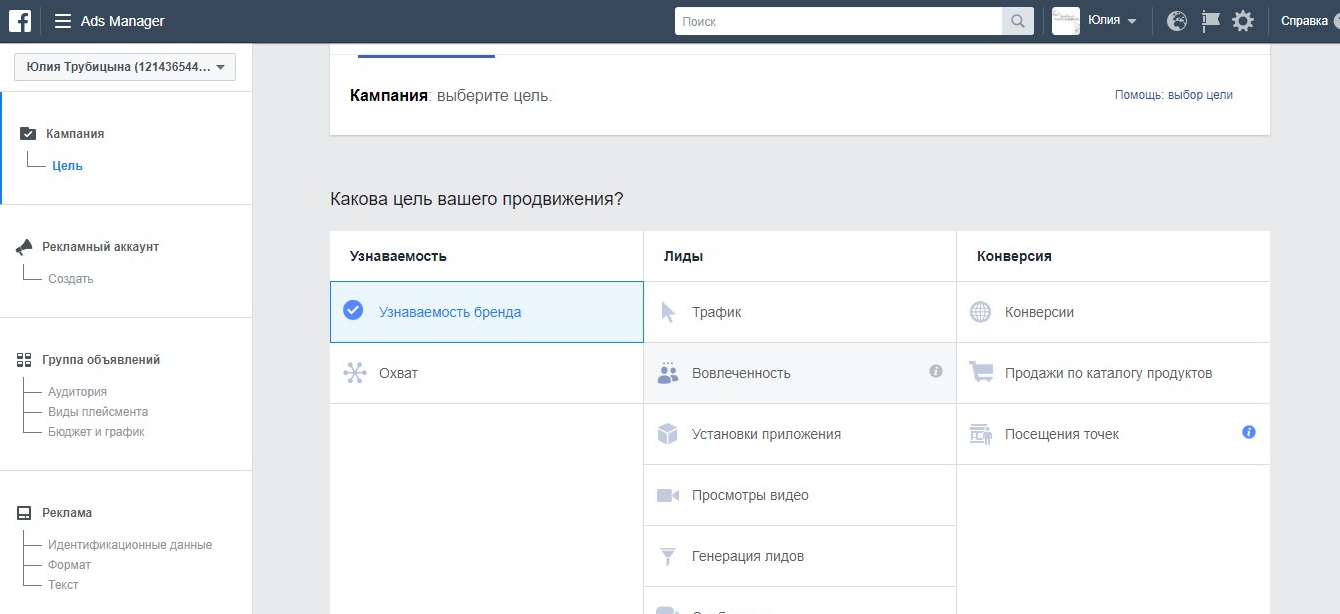The image size is (1340, 614).
Task: Go to Цель in the sidebar
Action: (x=67, y=166)
